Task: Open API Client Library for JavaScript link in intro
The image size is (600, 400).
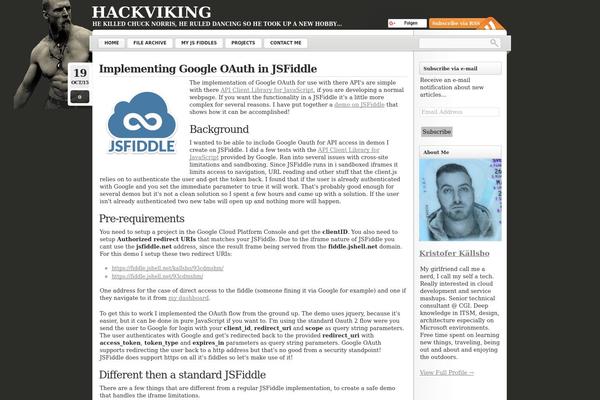Action: coord(267,90)
